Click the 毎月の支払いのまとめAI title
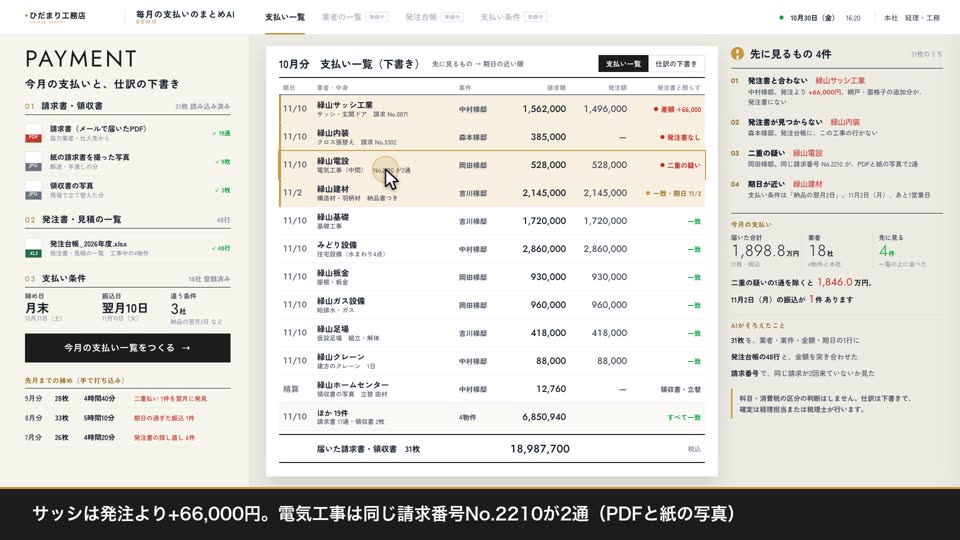960x540 pixels. pos(185,16)
